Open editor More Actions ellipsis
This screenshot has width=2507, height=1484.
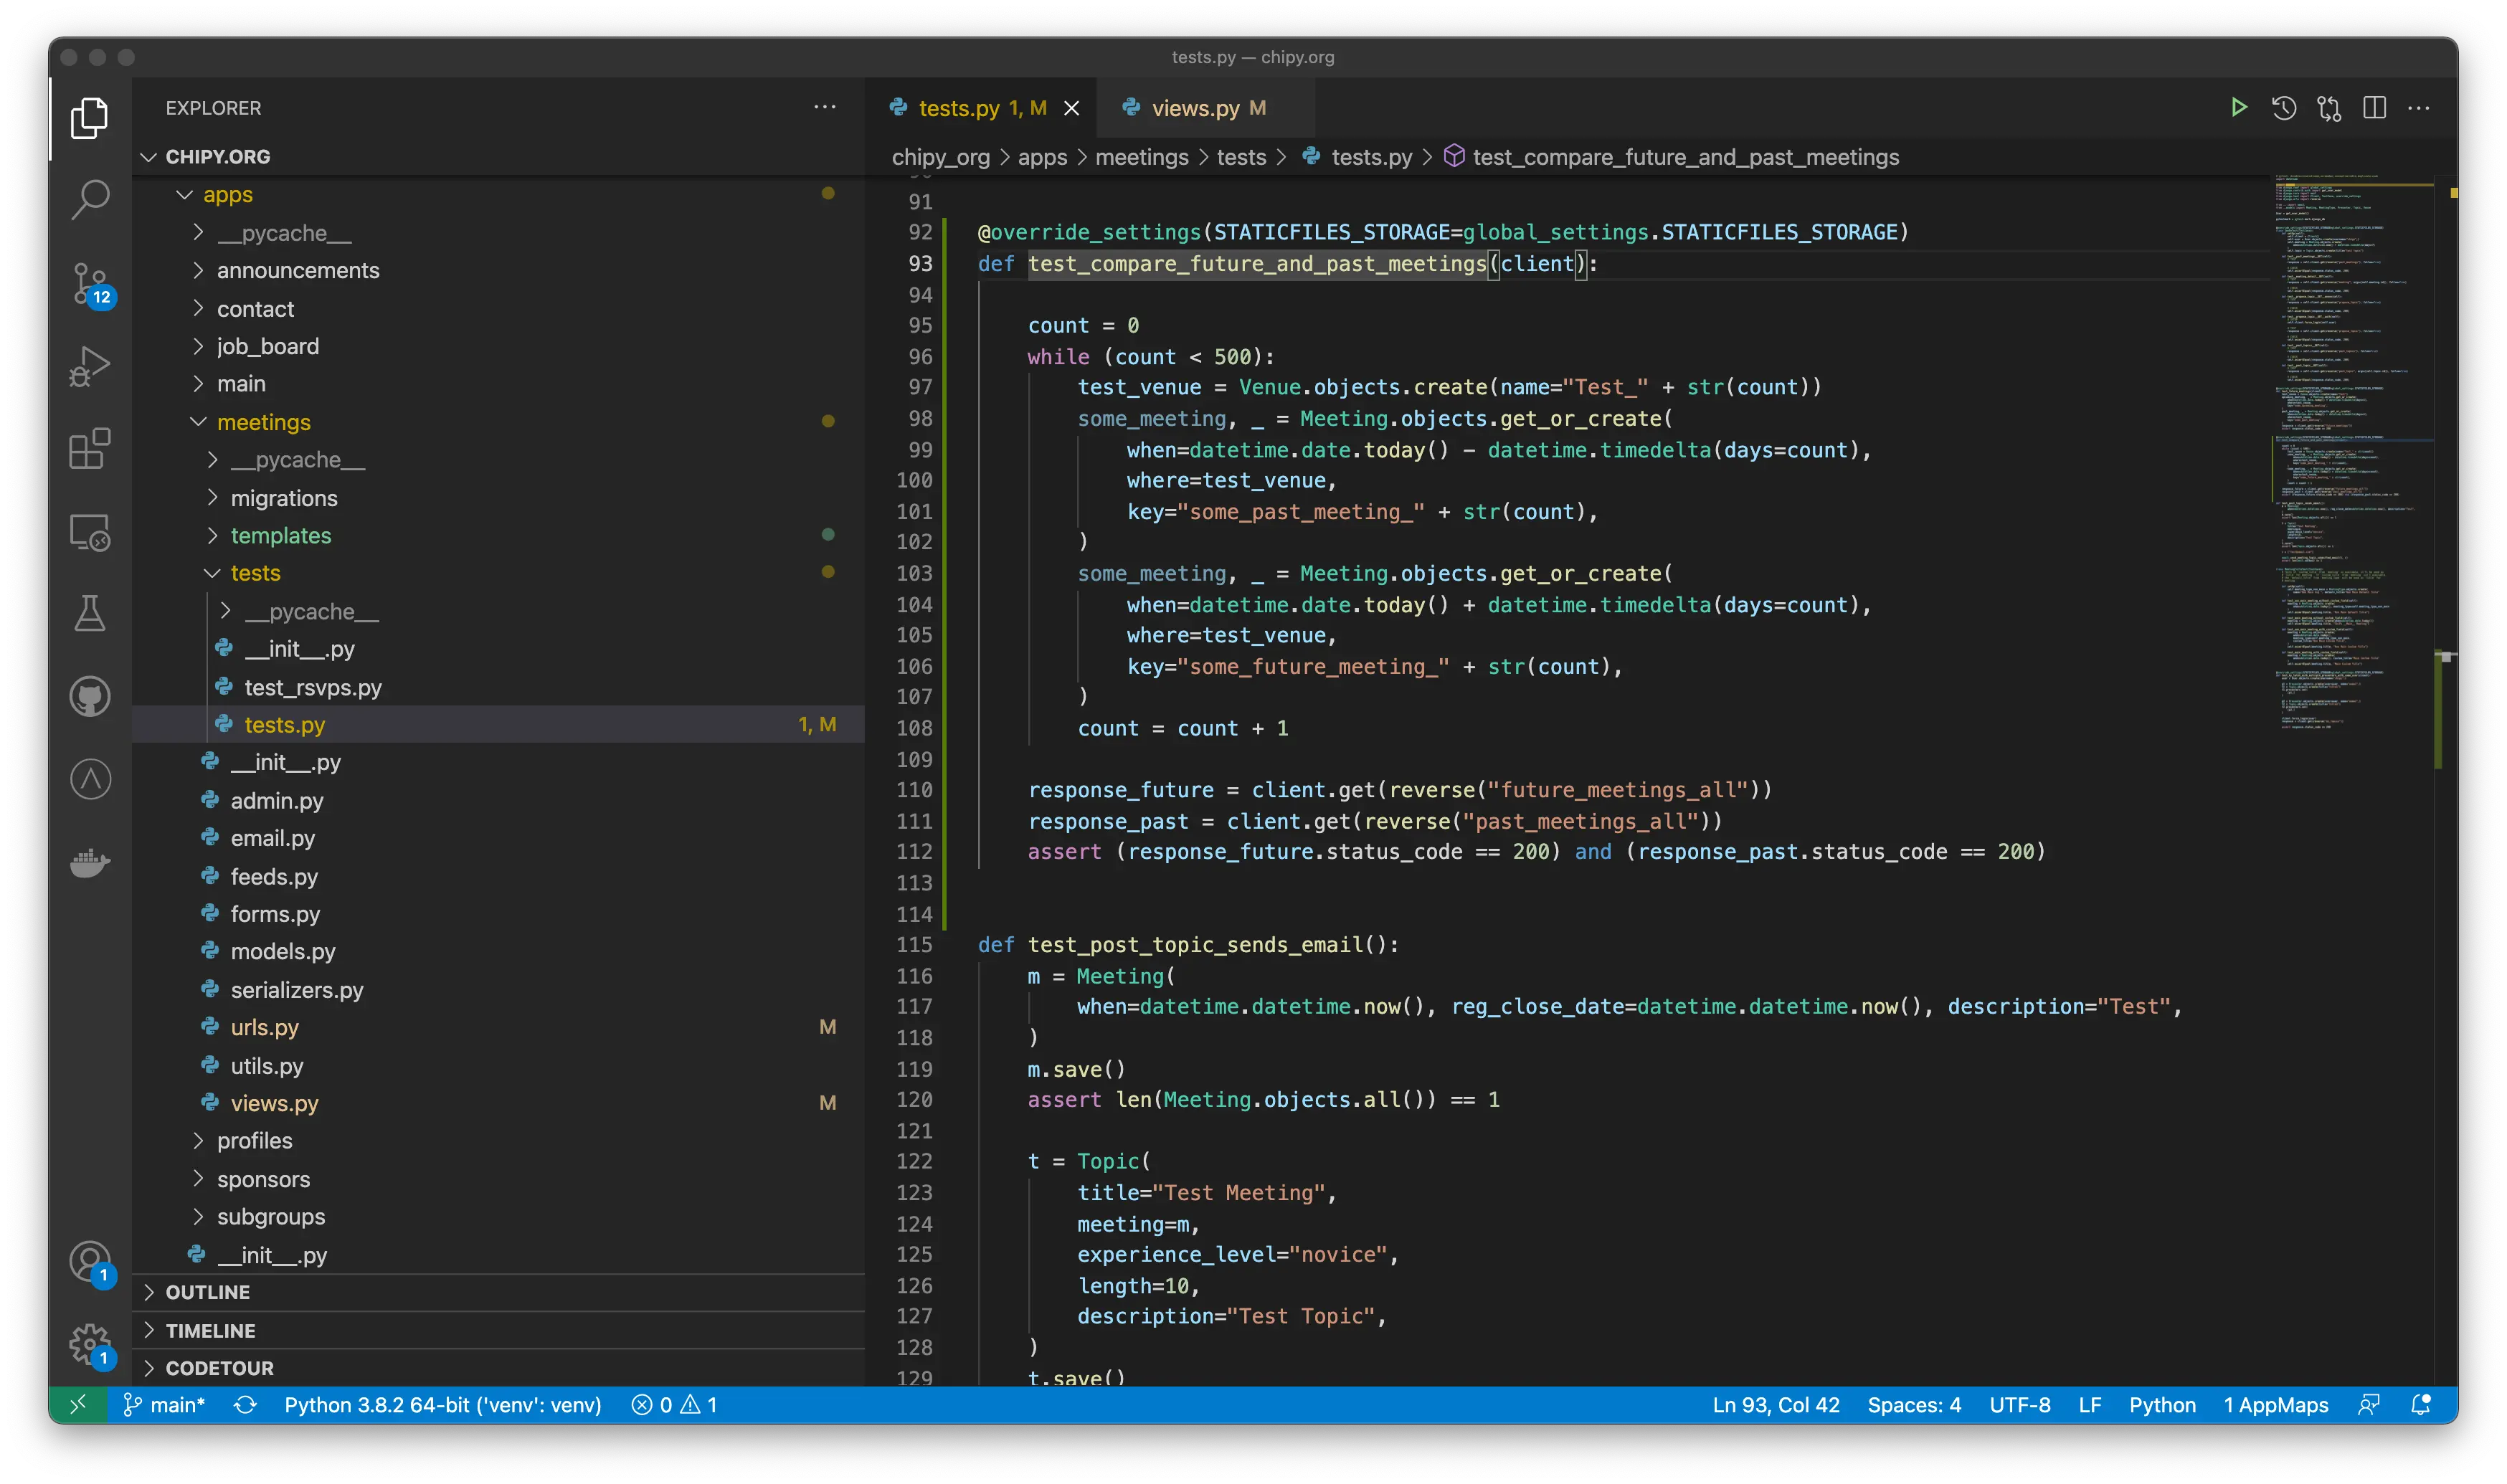click(2418, 107)
